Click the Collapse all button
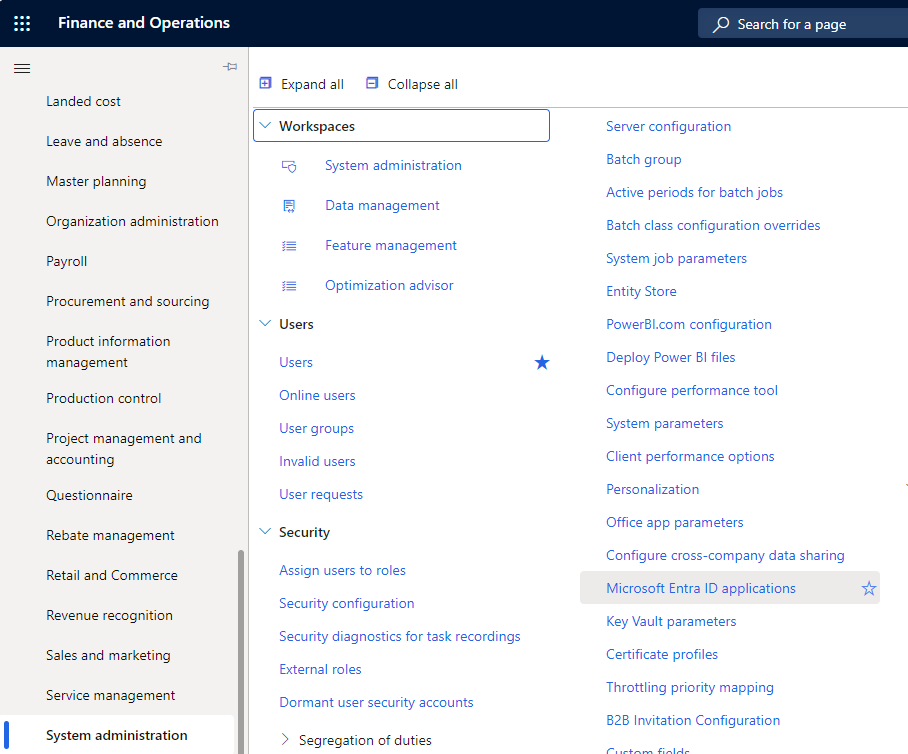Viewport: 908px width, 754px height. coord(412,84)
